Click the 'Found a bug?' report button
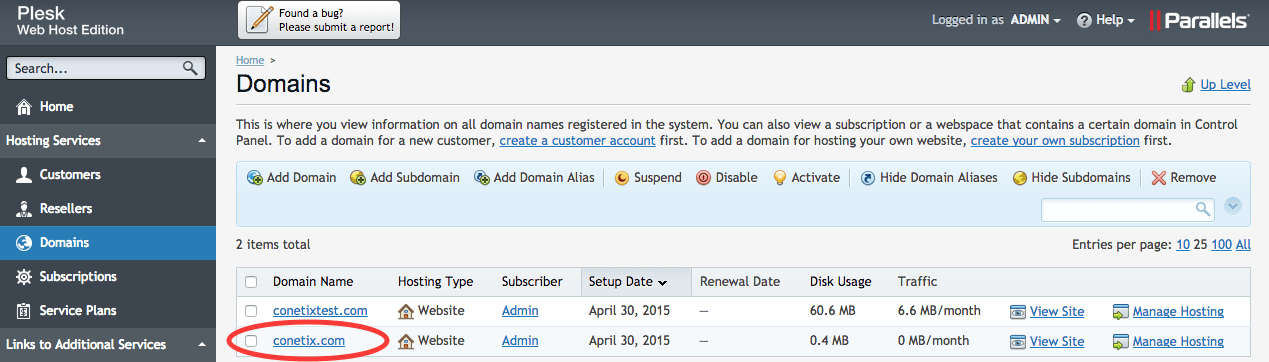The image size is (1269, 362). point(319,20)
